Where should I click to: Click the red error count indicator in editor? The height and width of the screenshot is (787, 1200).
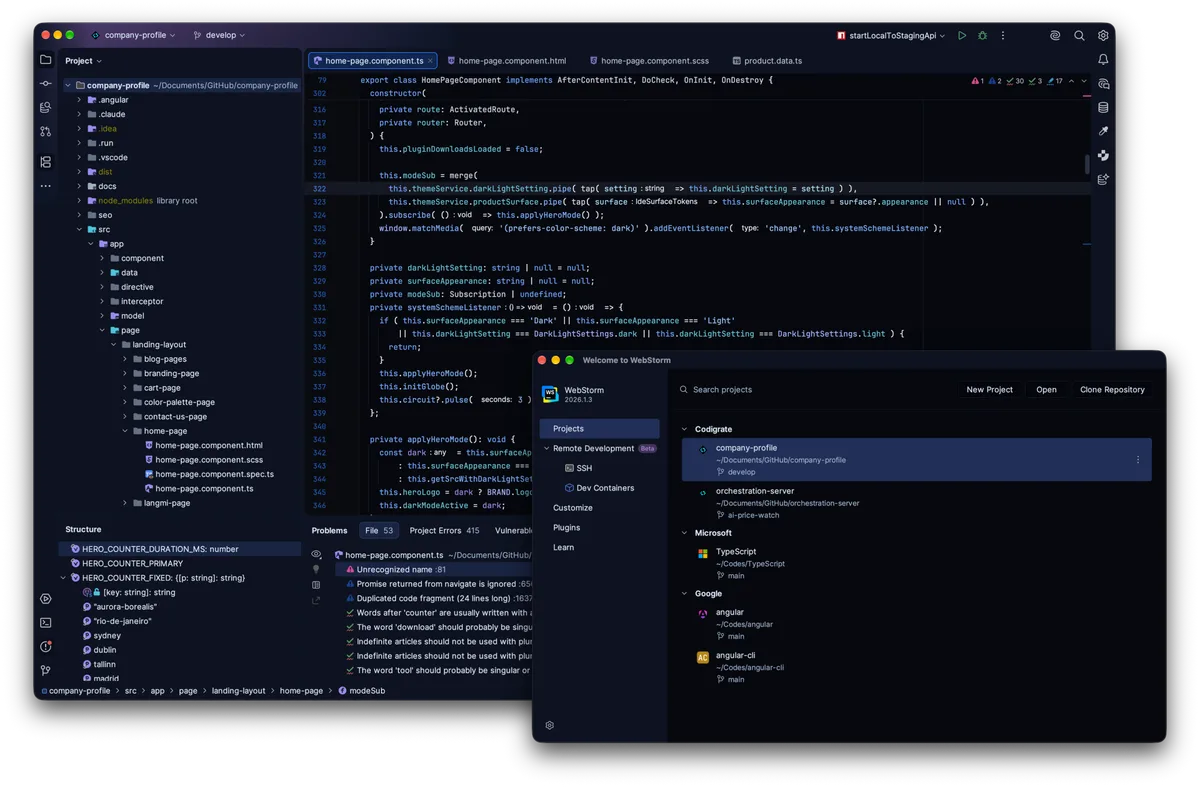[978, 81]
